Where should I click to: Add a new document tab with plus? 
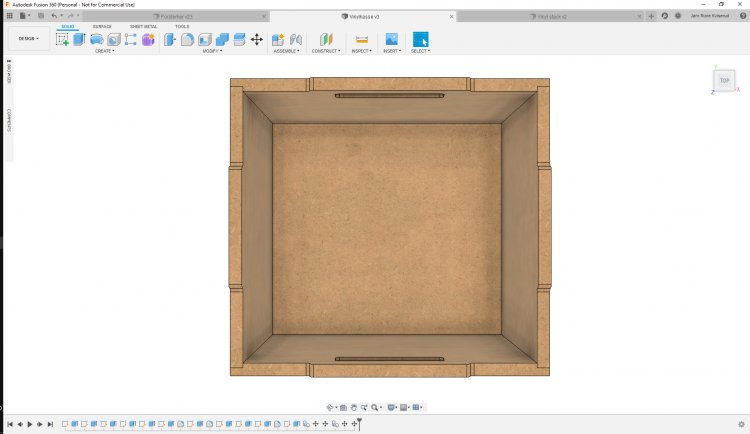point(652,17)
